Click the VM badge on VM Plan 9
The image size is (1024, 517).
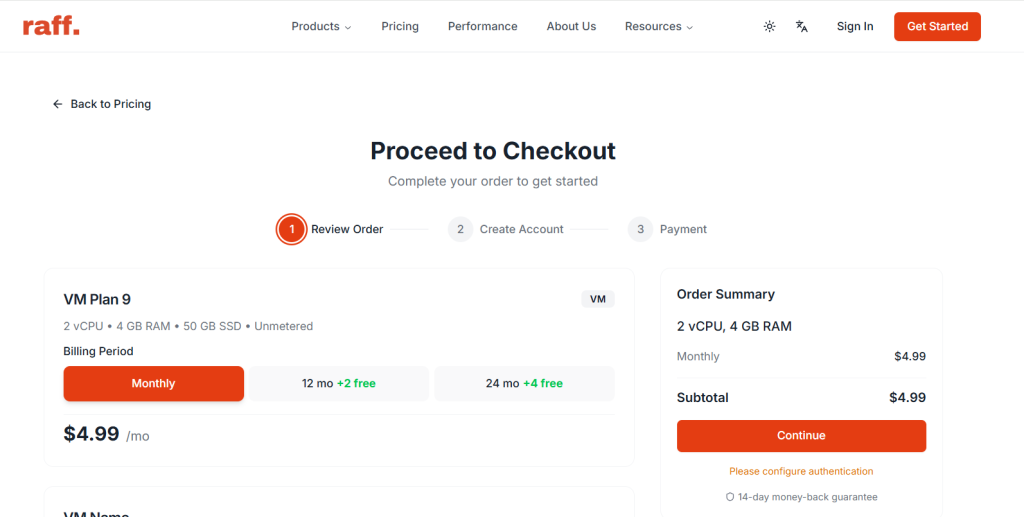(x=598, y=299)
